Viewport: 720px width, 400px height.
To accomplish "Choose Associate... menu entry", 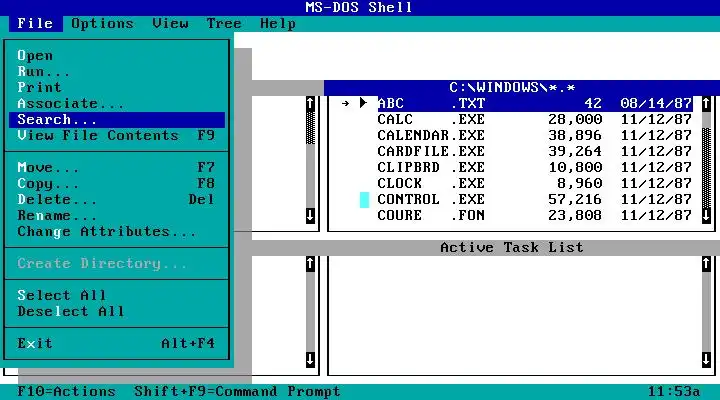I will coord(117,103).
